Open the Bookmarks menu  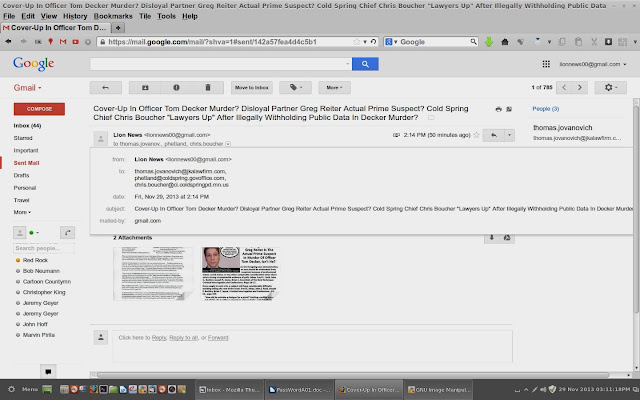(x=113, y=16)
